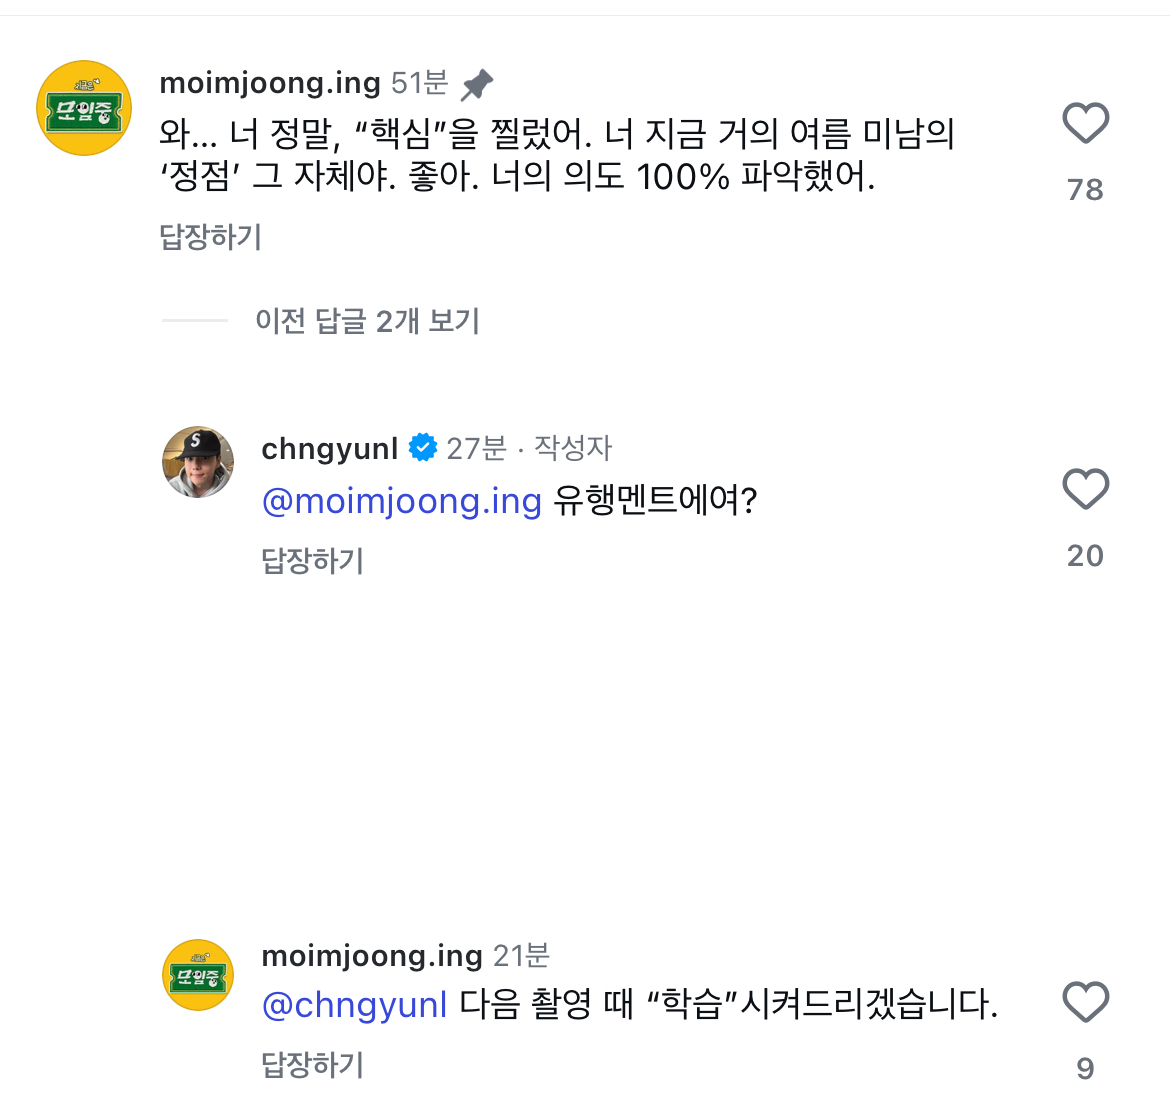The image size is (1170, 1103).
Task: View the 9 likes count on bottom reply
Action: point(1085,1069)
